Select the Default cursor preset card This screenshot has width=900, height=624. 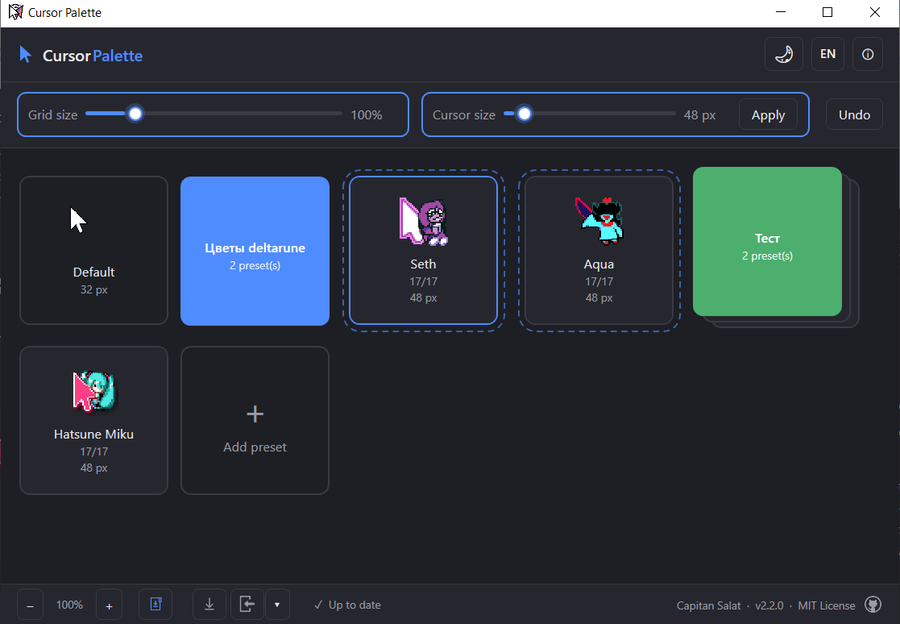(x=94, y=250)
